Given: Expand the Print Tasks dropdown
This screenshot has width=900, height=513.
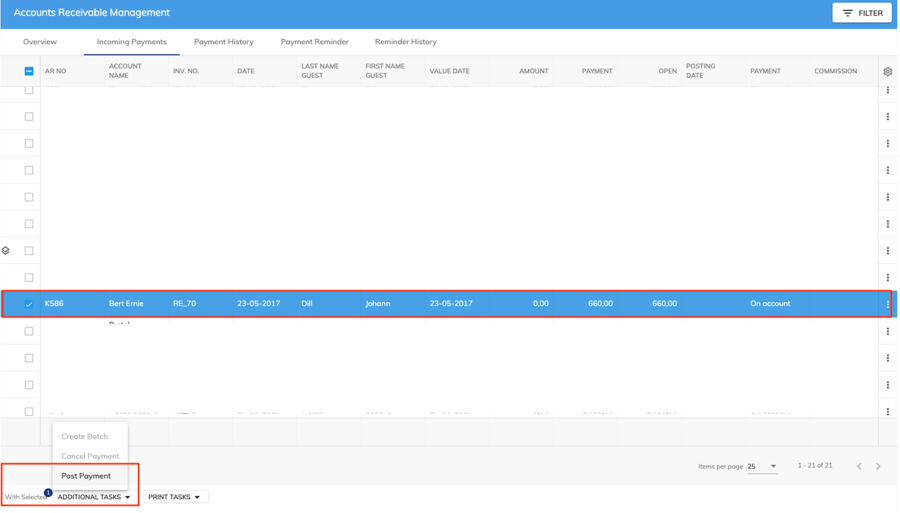Looking at the screenshot, I should (174, 497).
